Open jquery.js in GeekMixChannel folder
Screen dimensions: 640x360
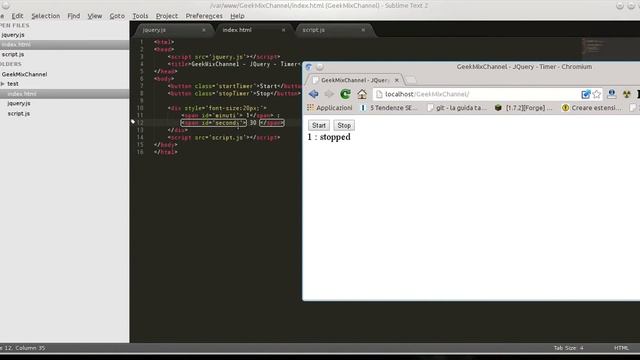(19, 104)
